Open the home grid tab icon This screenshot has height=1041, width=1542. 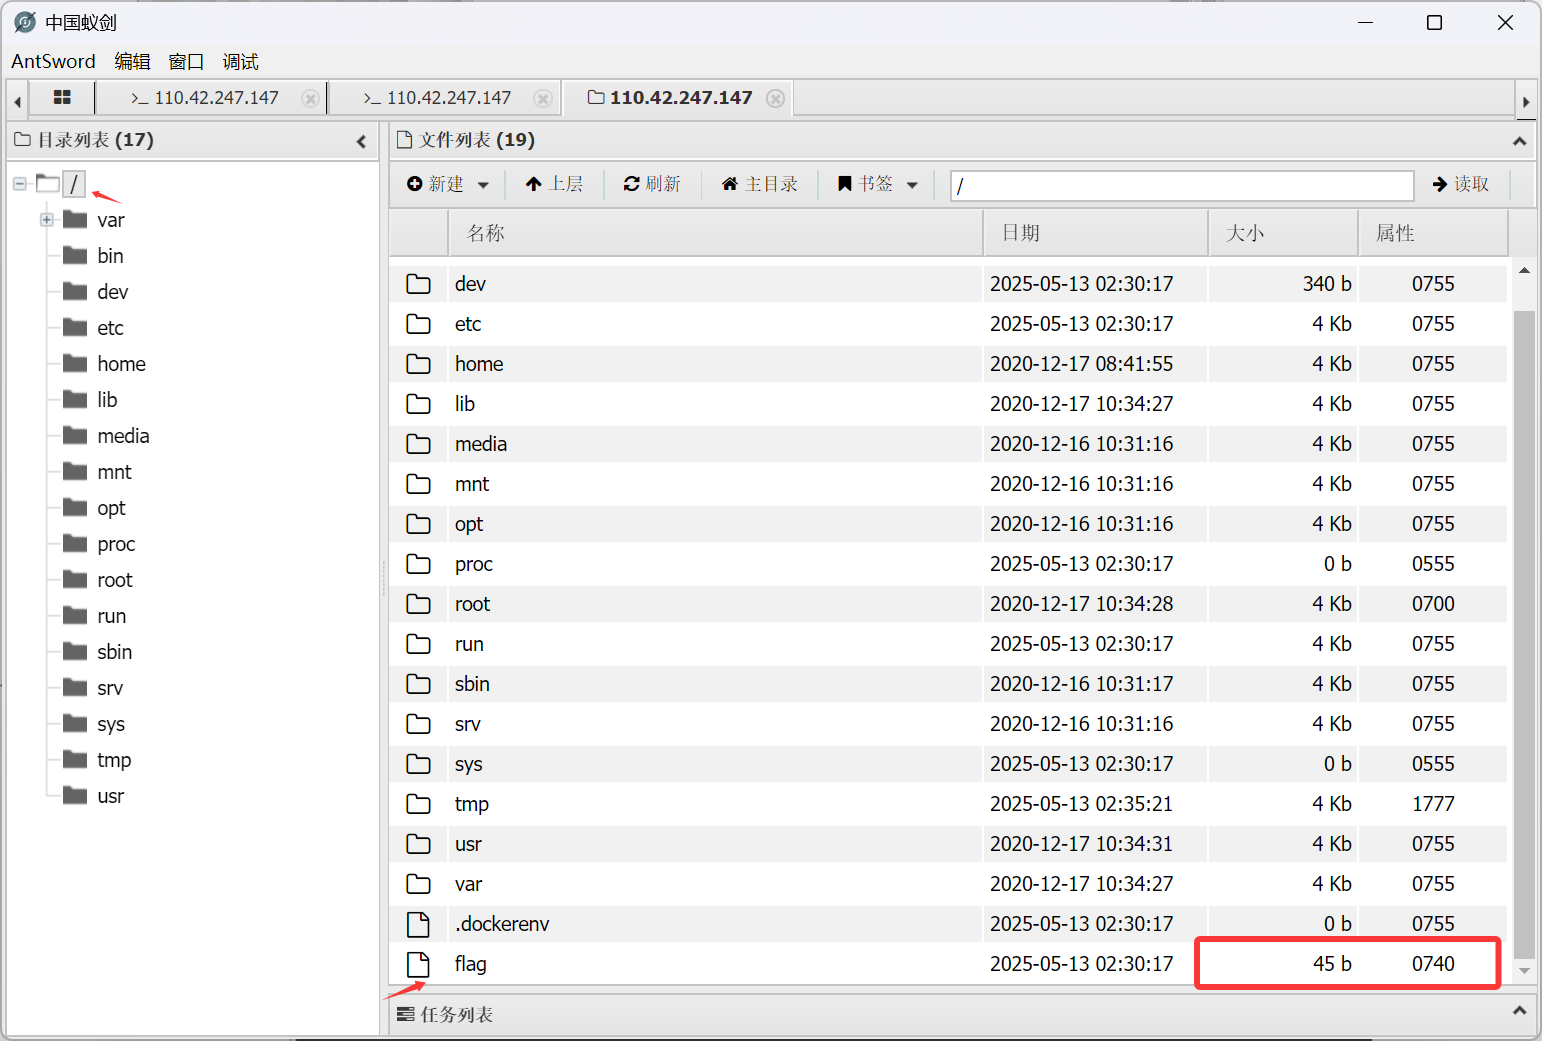pyautogui.click(x=62, y=97)
